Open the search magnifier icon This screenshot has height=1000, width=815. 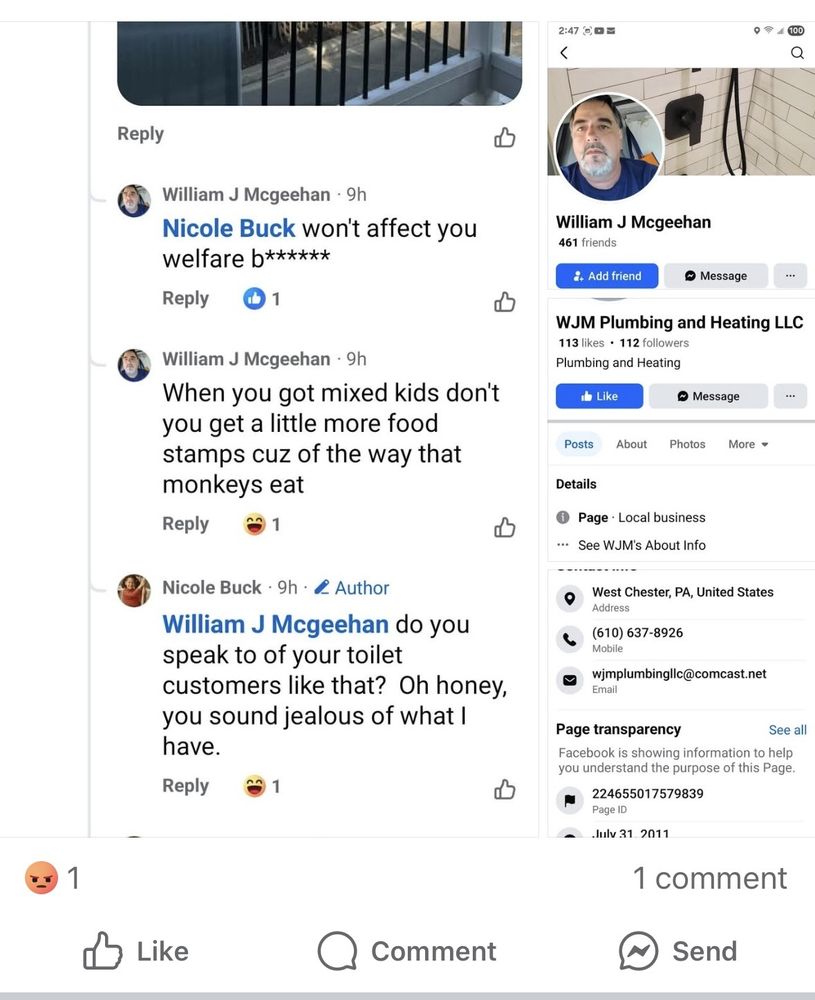[x=797, y=53]
